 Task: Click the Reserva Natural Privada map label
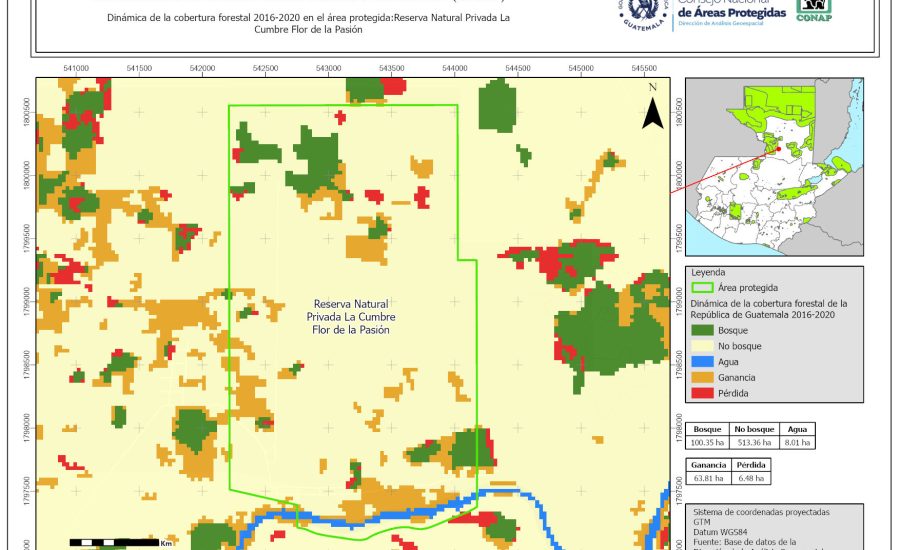351,316
